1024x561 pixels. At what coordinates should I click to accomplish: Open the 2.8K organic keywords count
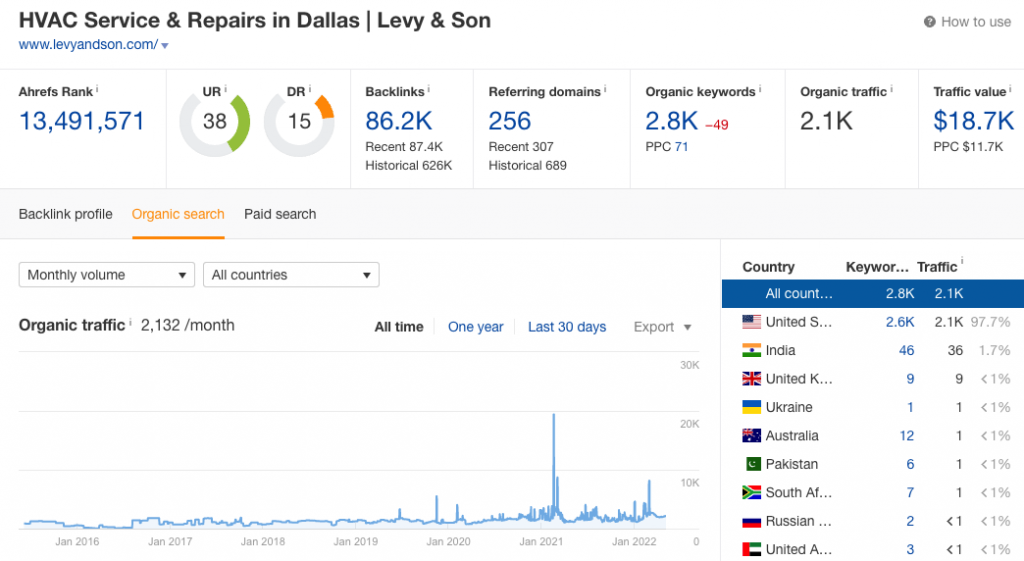tap(671, 121)
